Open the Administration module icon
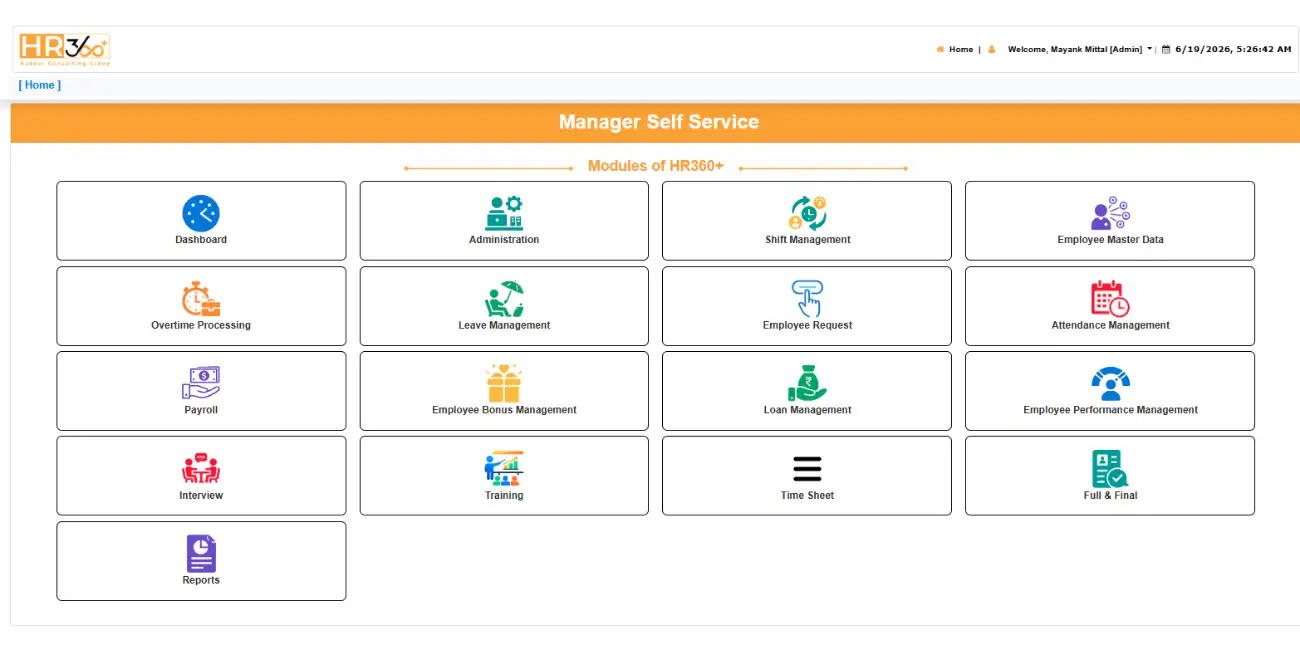Viewport: 1300px width, 650px height. click(504, 213)
